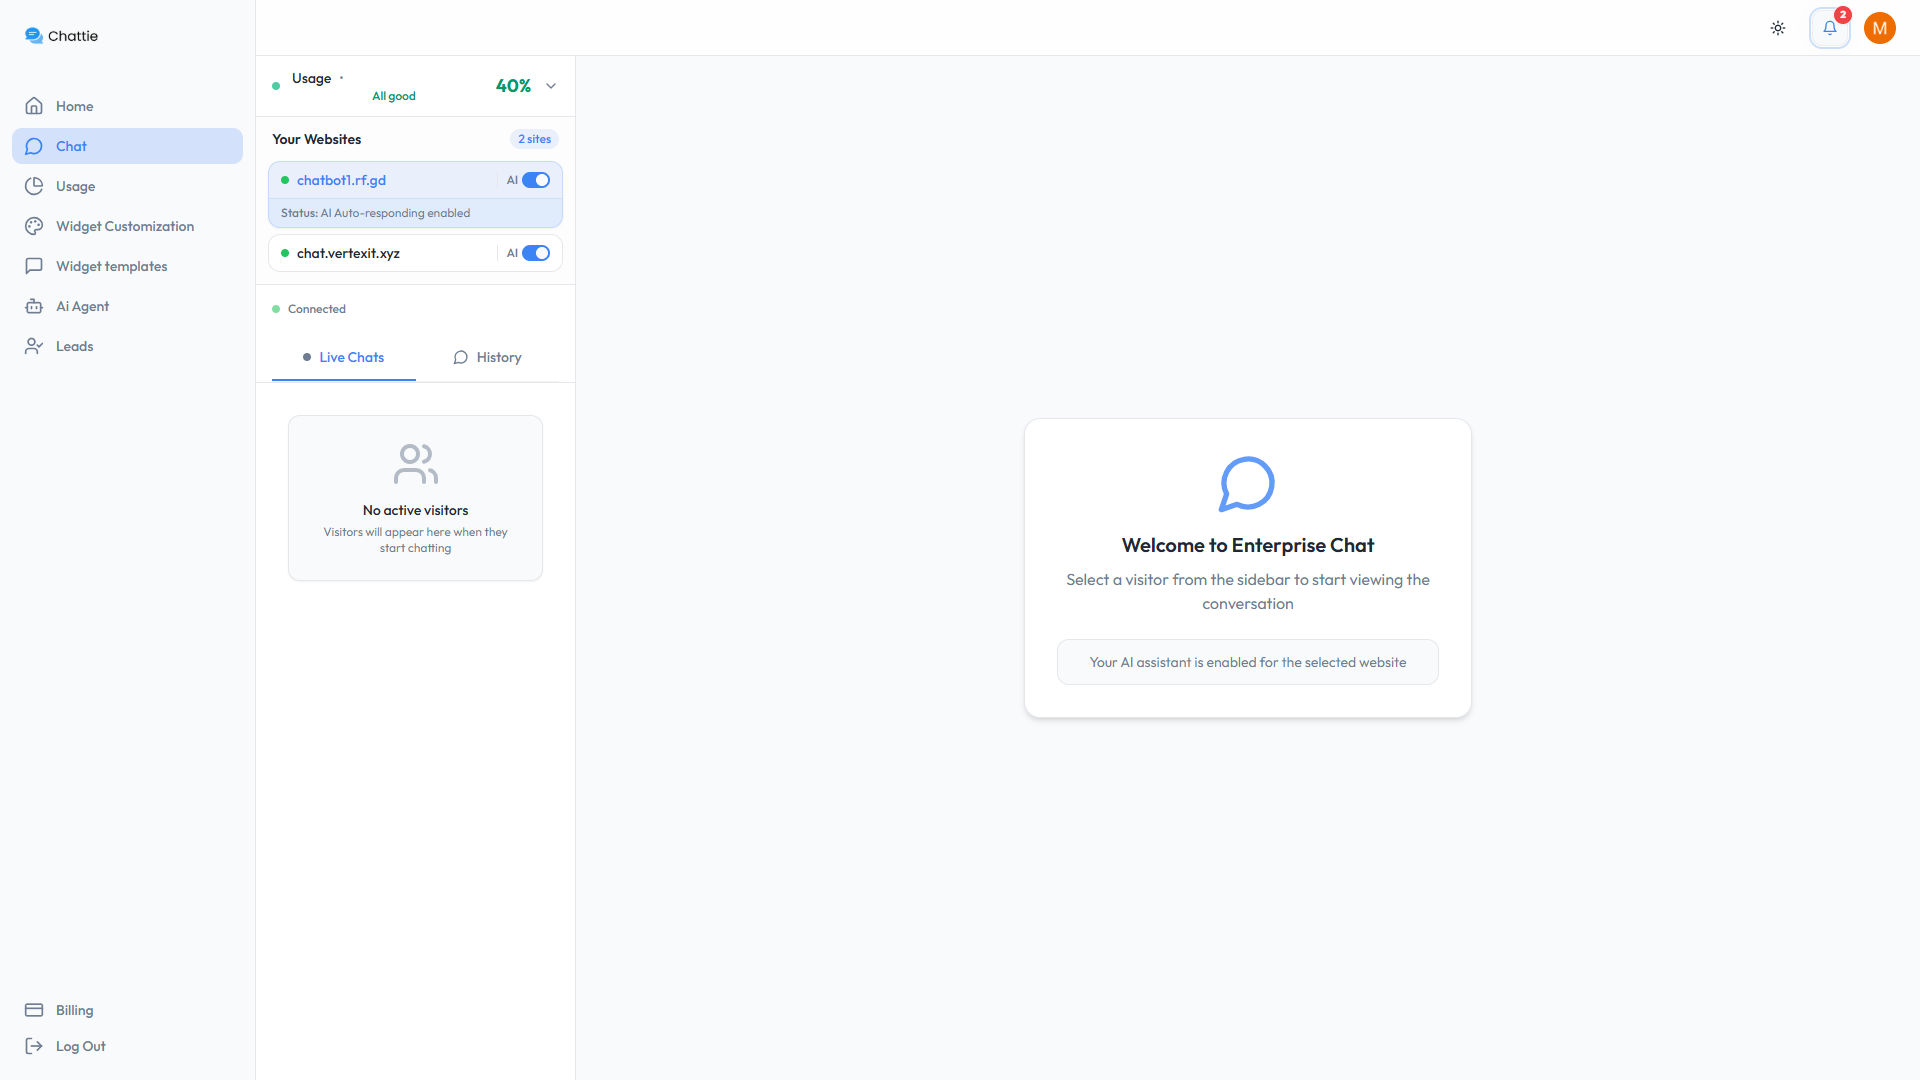
Task: Turn off AI toggle for chat.vertexit.xyz
Action: click(x=536, y=253)
